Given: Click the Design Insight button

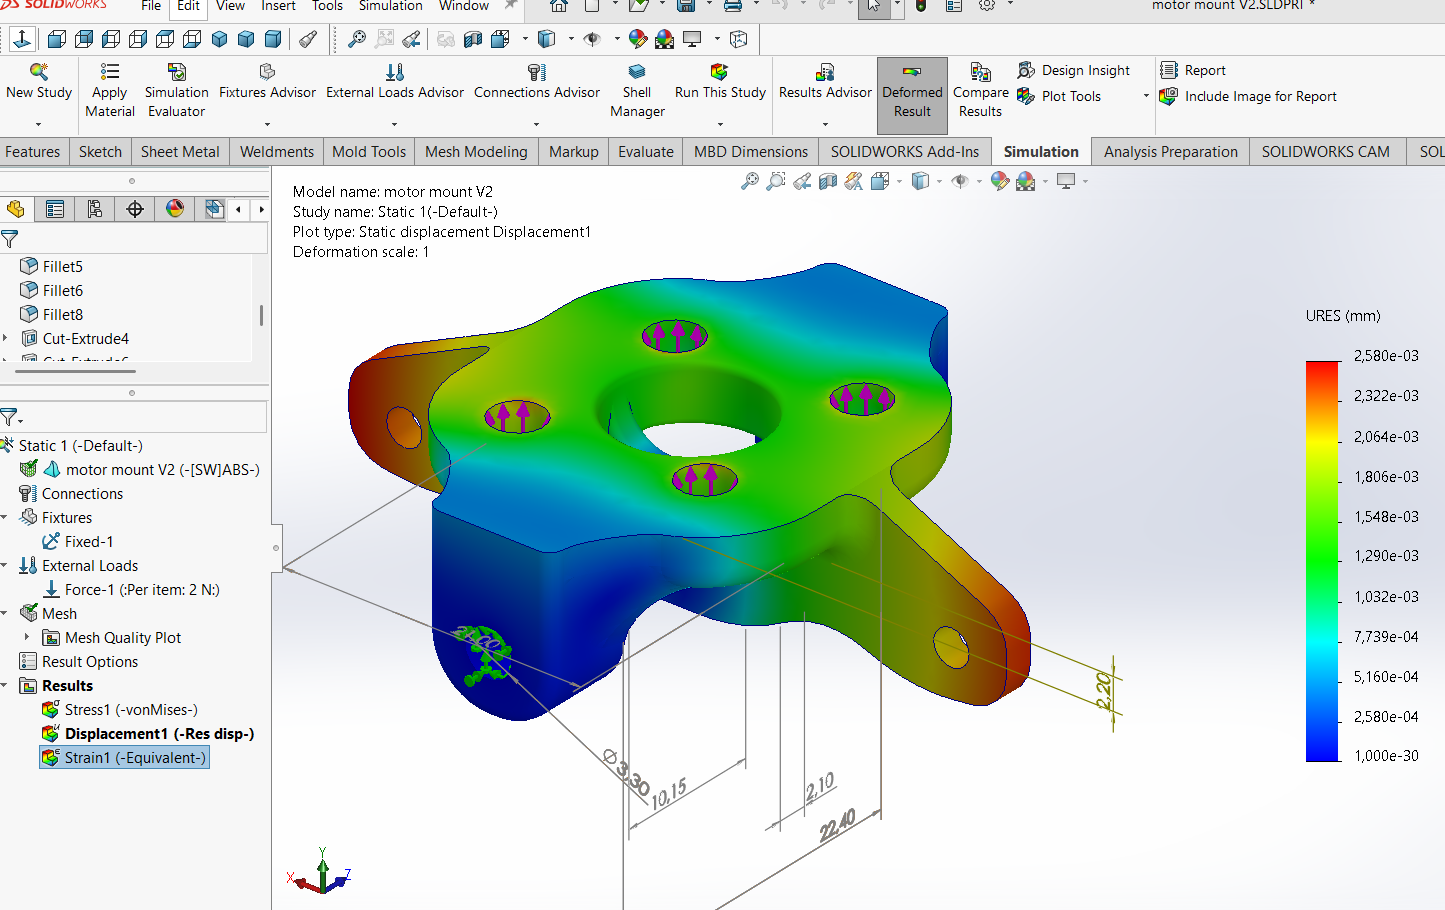Looking at the screenshot, I should tap(1084, 70).
